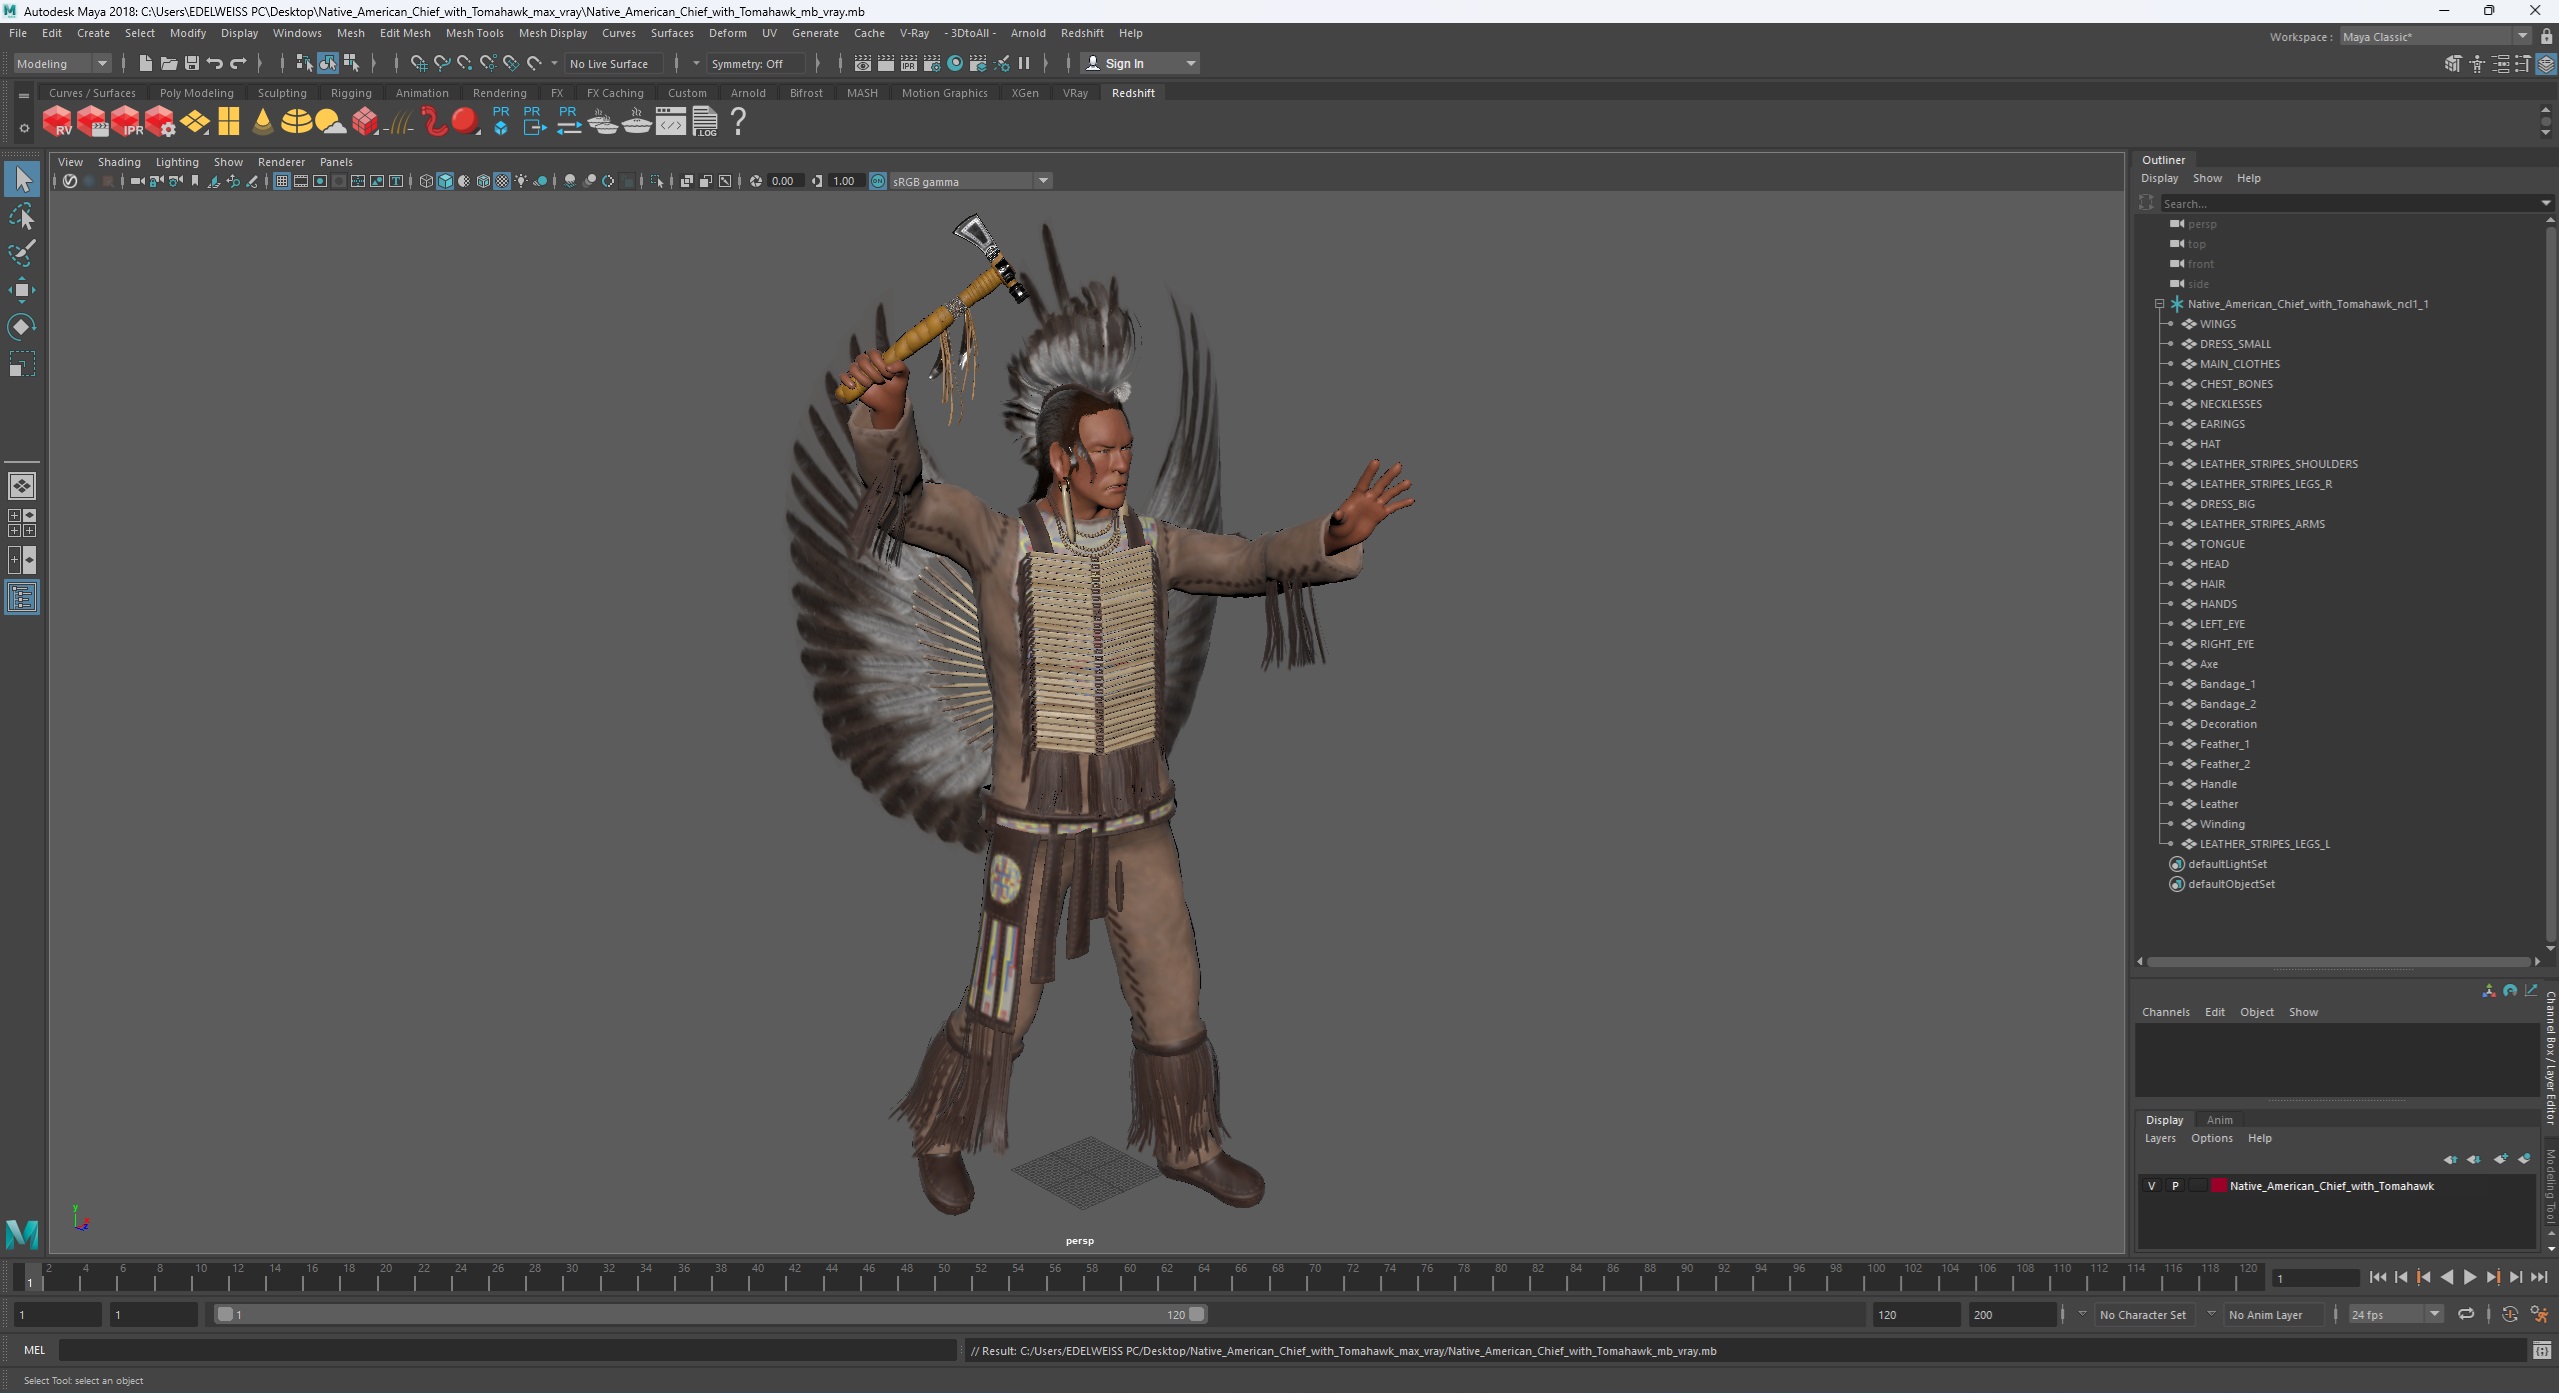Click Outliner horizontal scrollbar
The height and width of the screenshot is (1393, 2559).
(x=2338, y=962)
